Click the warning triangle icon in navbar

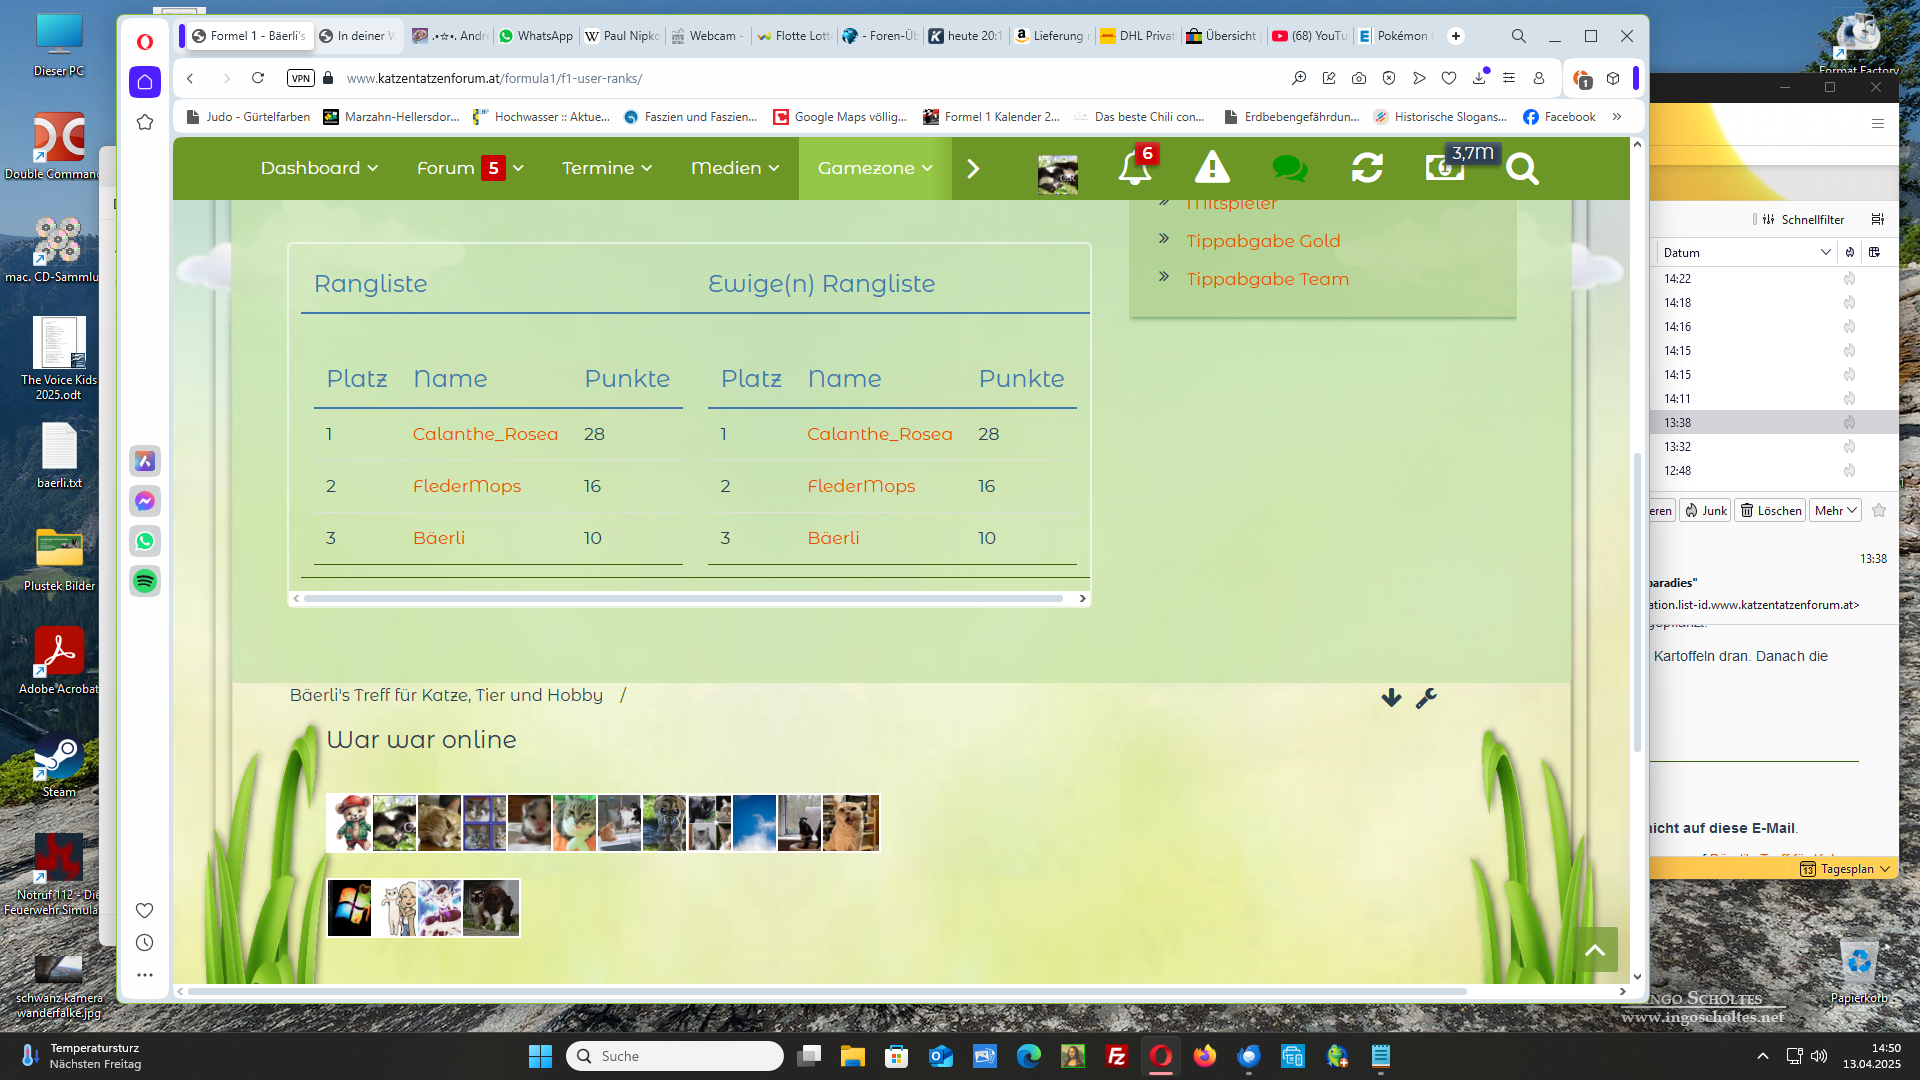[1212, 168]
